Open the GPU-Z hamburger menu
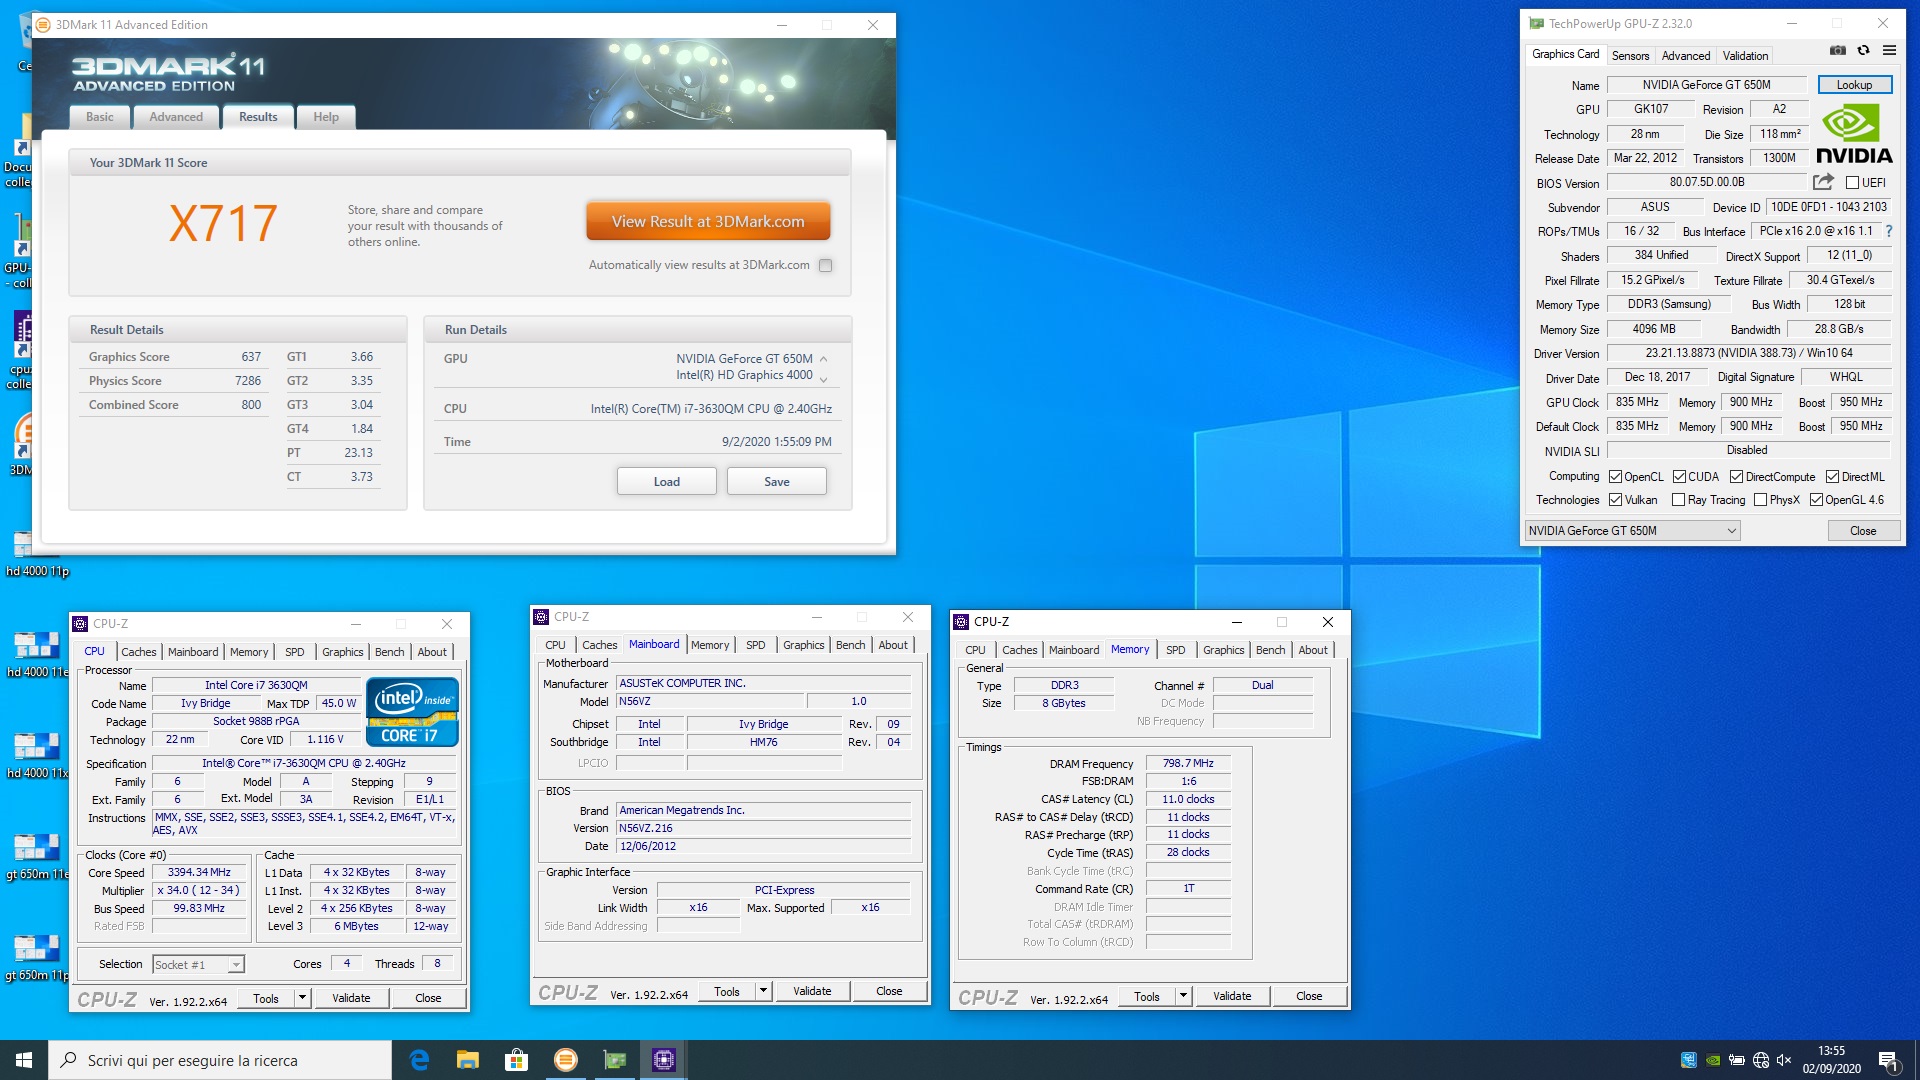Screen dimensions: 1920x1080 pyautogui.click(x=1889, y=50)
